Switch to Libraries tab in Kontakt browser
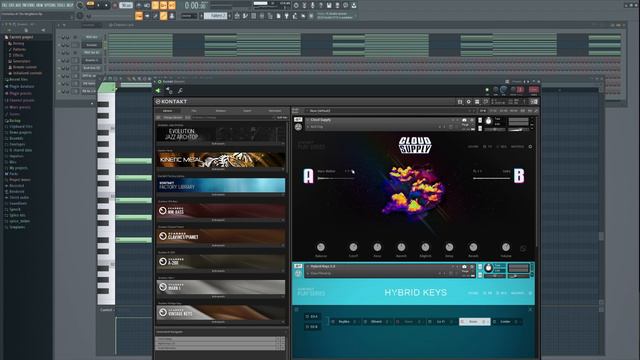Screen dimensions: 640x360 [x=168, y=111]
